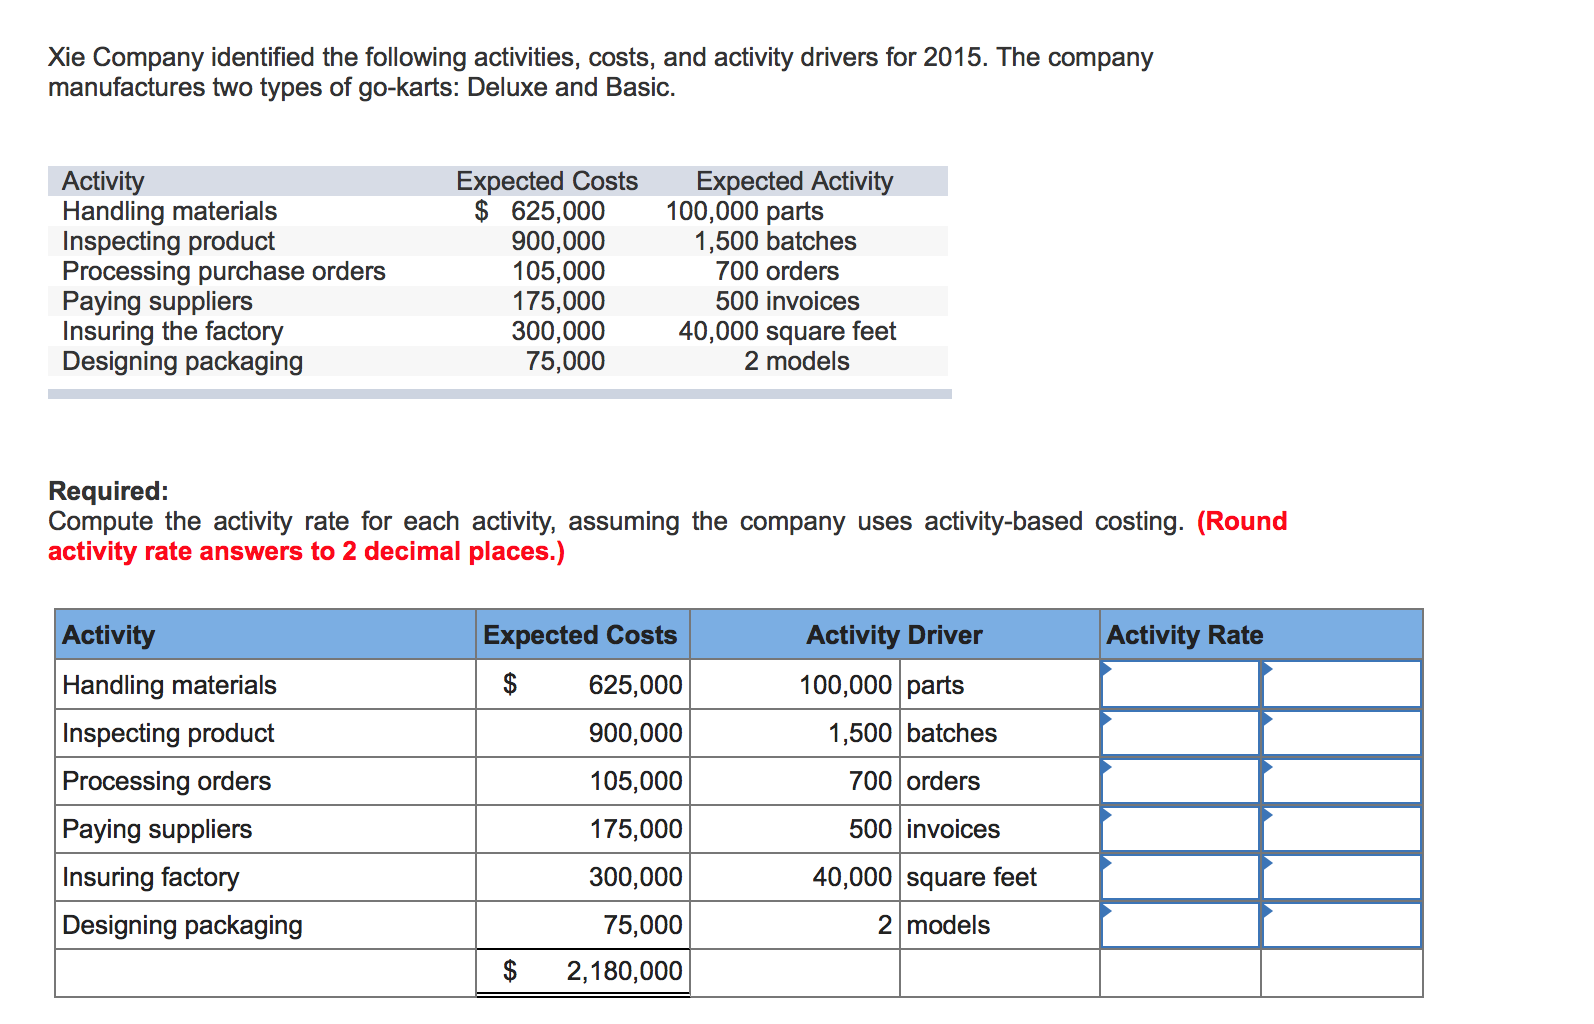Click the 'Processing orders' row label
This screenshot has width=1594, height=1024.
click(265, 781)
